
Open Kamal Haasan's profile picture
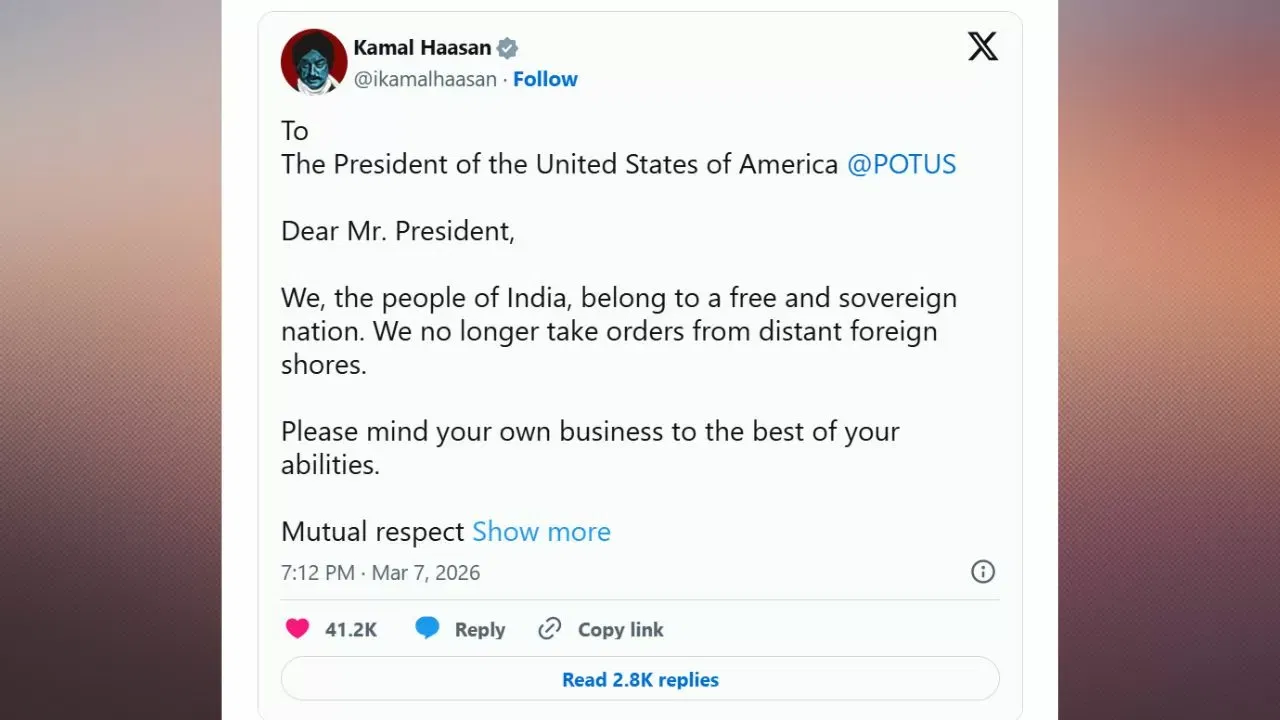coord(314,62)
